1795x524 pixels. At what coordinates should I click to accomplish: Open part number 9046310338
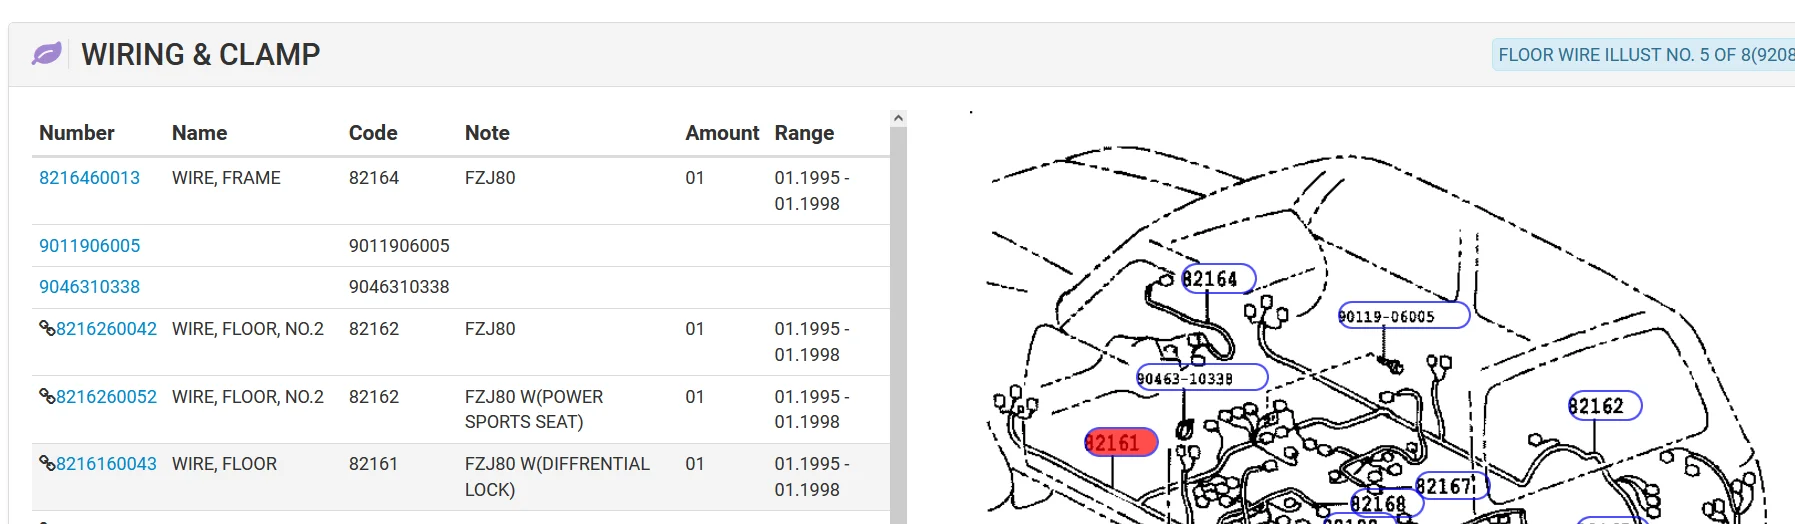click(89, 287)
